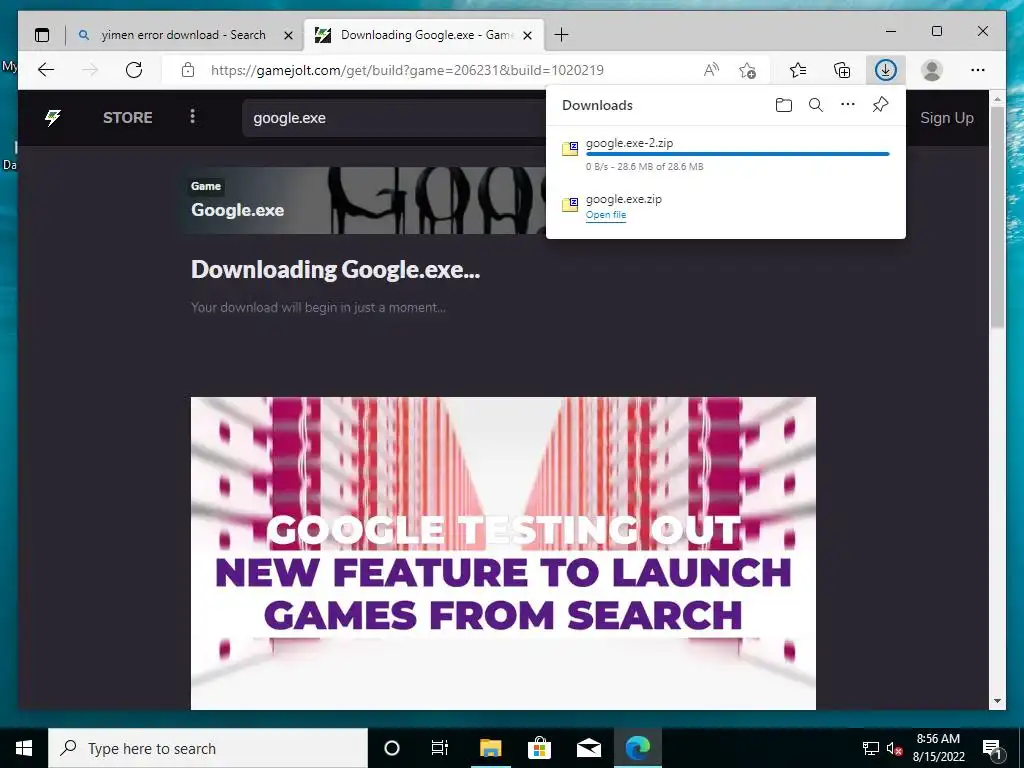Image resolution: width=1024 pixels, height=768 pixels.
Task: Open the Game Jolt three-dot menu
Action: [x=192, y=116]
